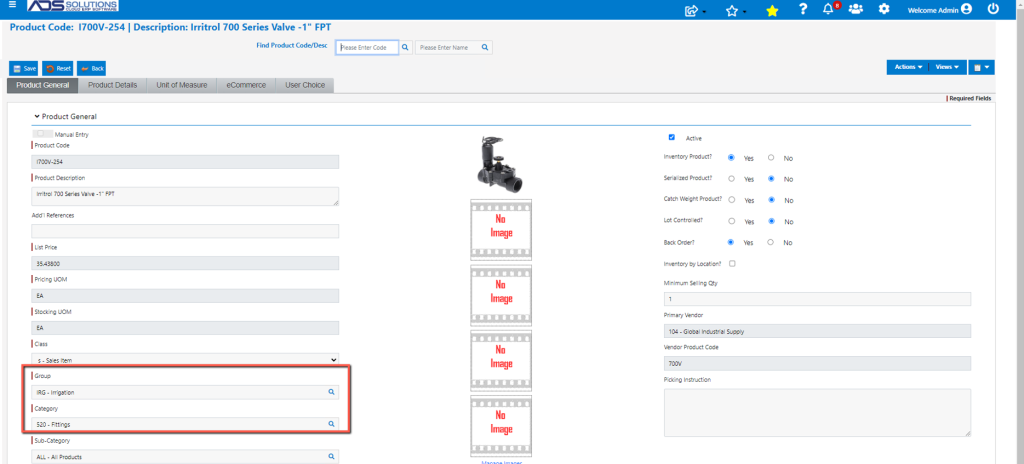
Task: Click the Primary Vendor field
Action: pos(817,331)
